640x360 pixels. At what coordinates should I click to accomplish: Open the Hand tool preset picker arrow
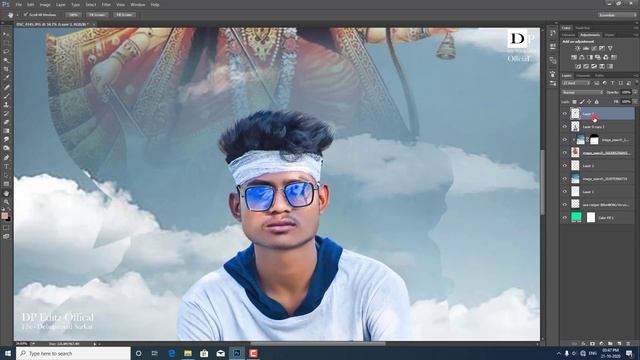(x=17, y=15)
